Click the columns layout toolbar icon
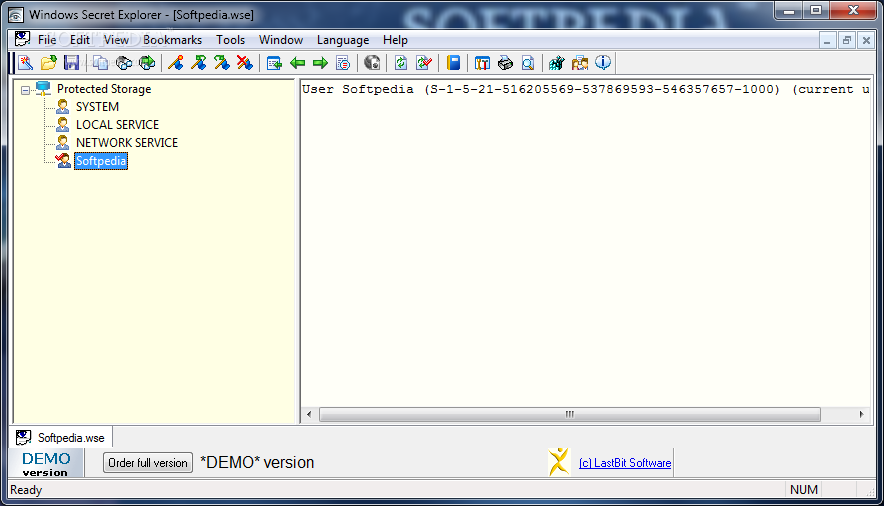884x506 pixels. click(482, 63)
